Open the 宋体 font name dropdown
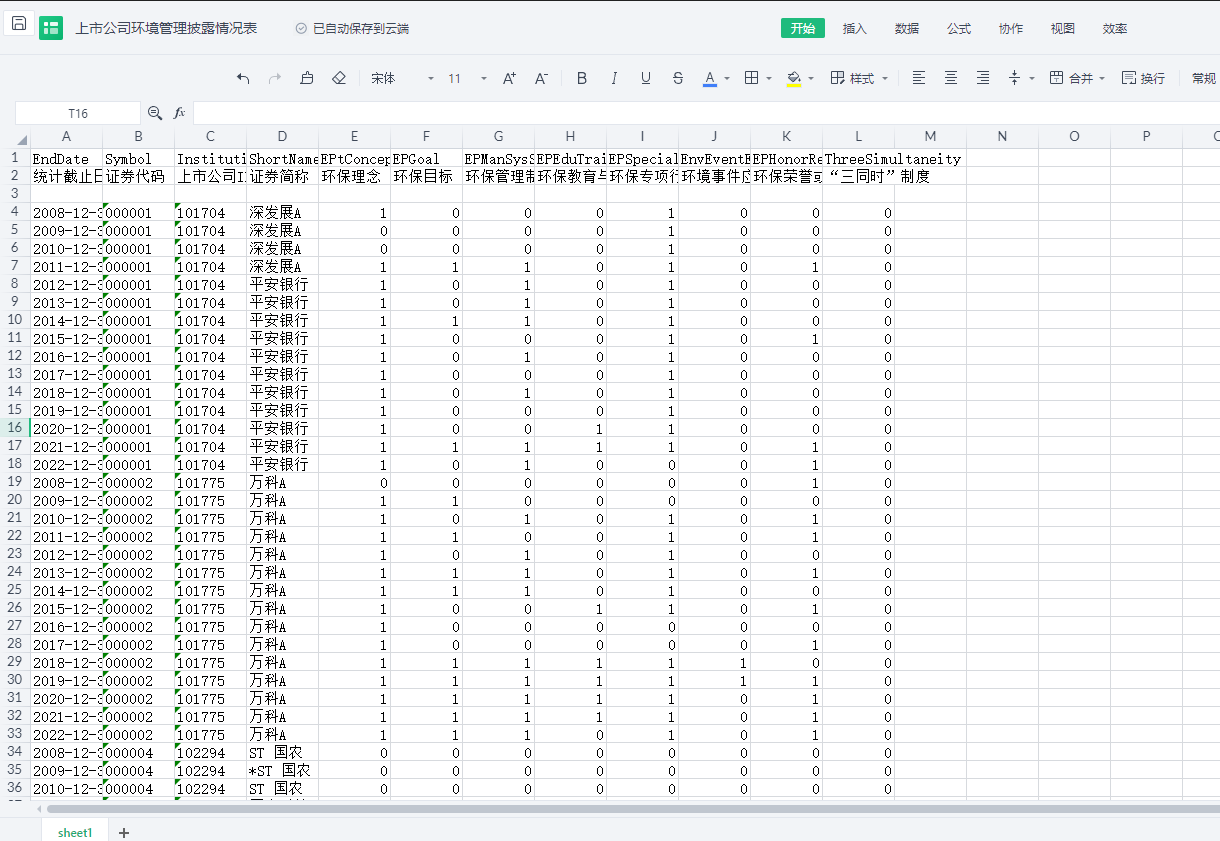This screenshot has width=1220, height=841. coord(402,78)
